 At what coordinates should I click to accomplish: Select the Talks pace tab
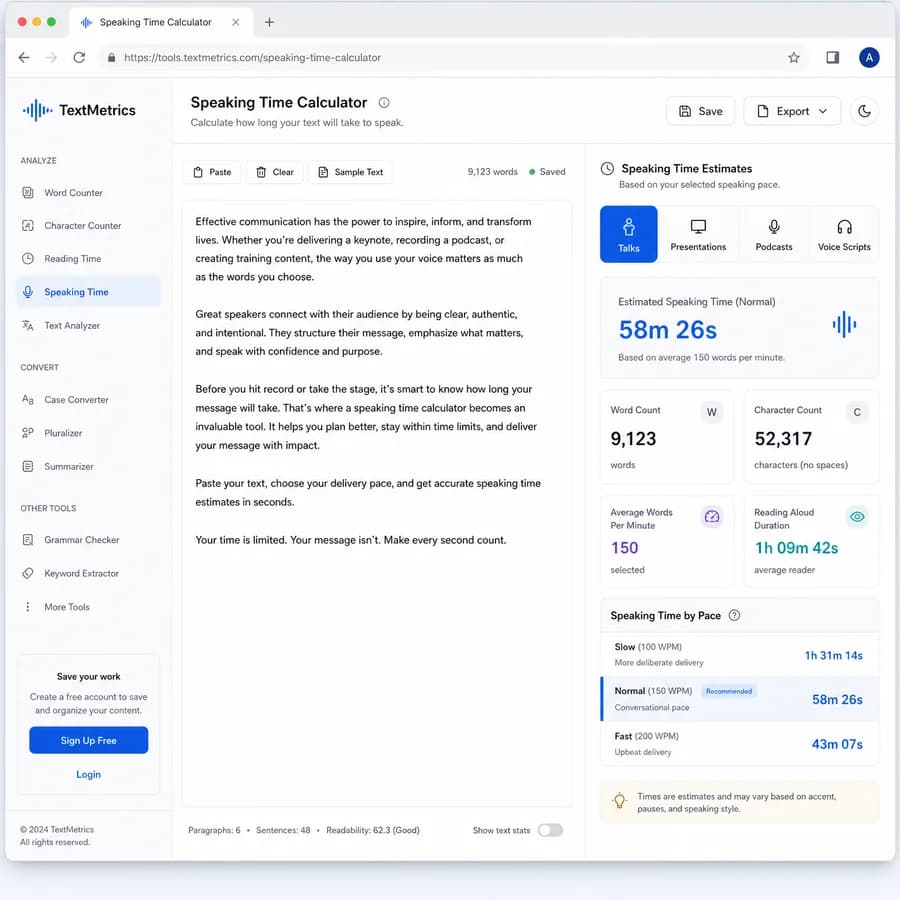629,234
